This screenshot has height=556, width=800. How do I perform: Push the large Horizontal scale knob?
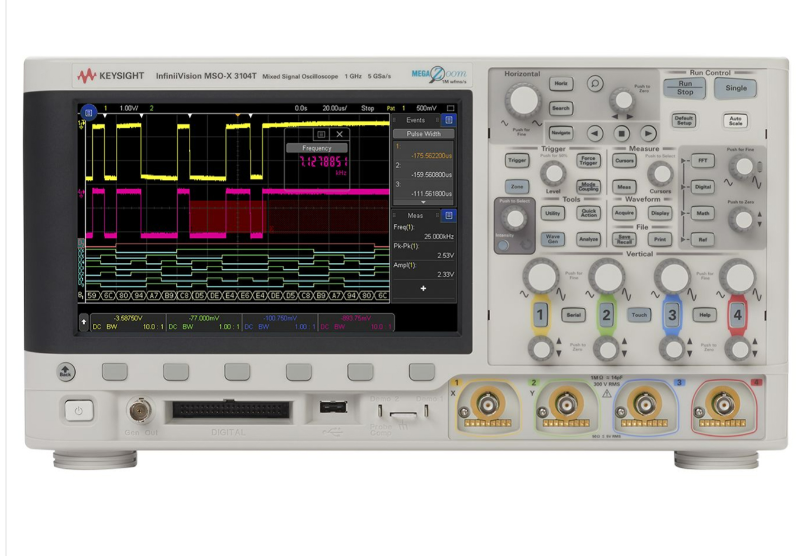(x=523, y=100)
